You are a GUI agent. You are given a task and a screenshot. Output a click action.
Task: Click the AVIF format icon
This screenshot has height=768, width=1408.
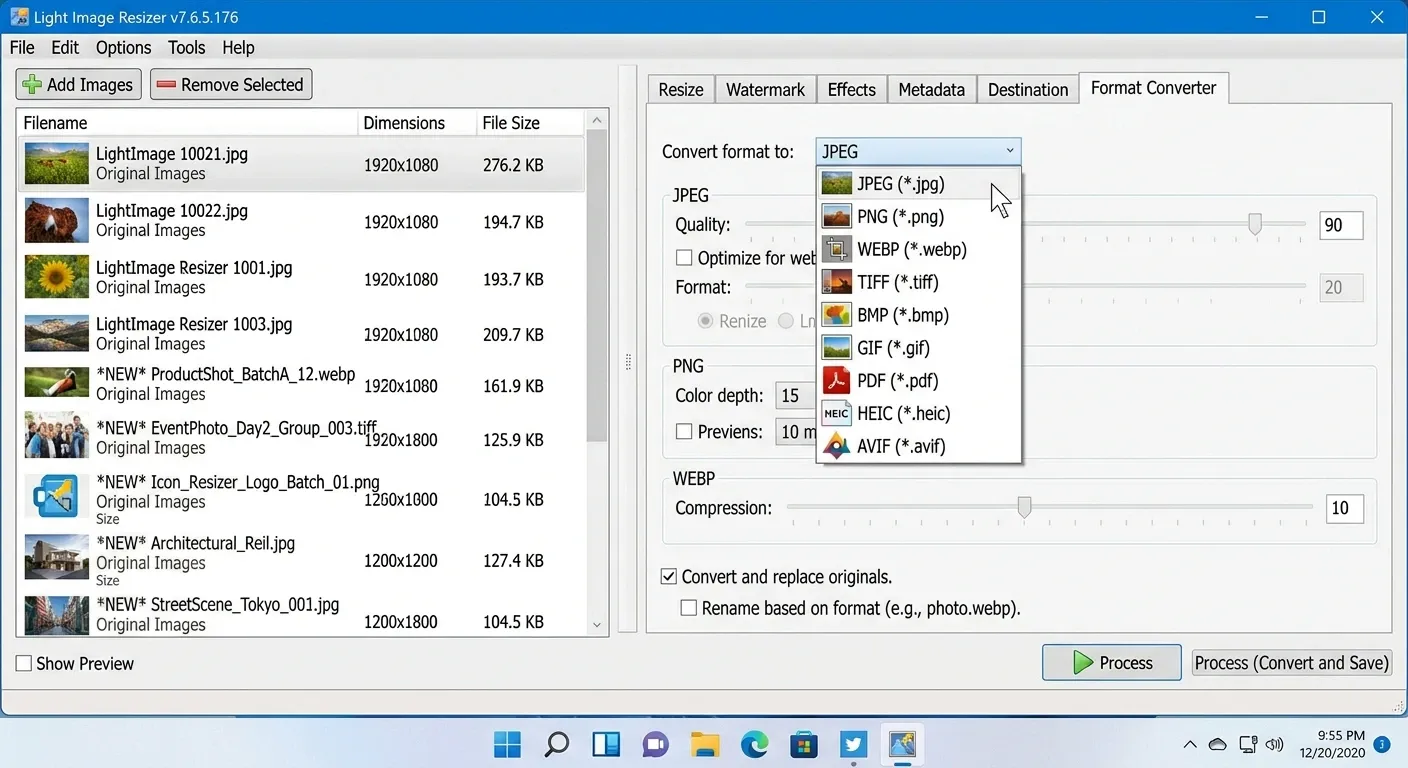(836, 447)
